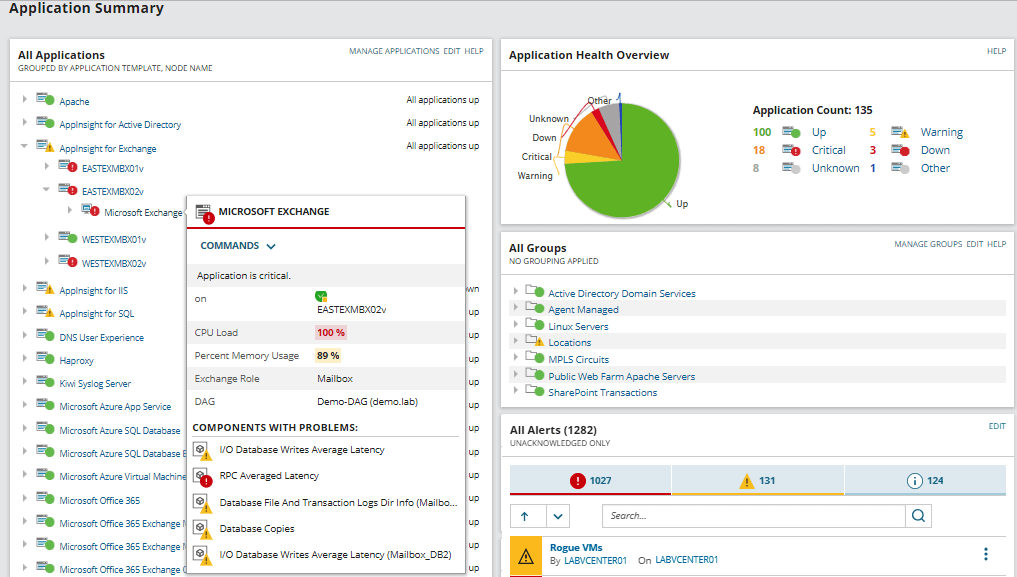Open the three-dot menu for Rogue VMs alert
Viewport: 1017px width, 577px height.
point(986,554)
